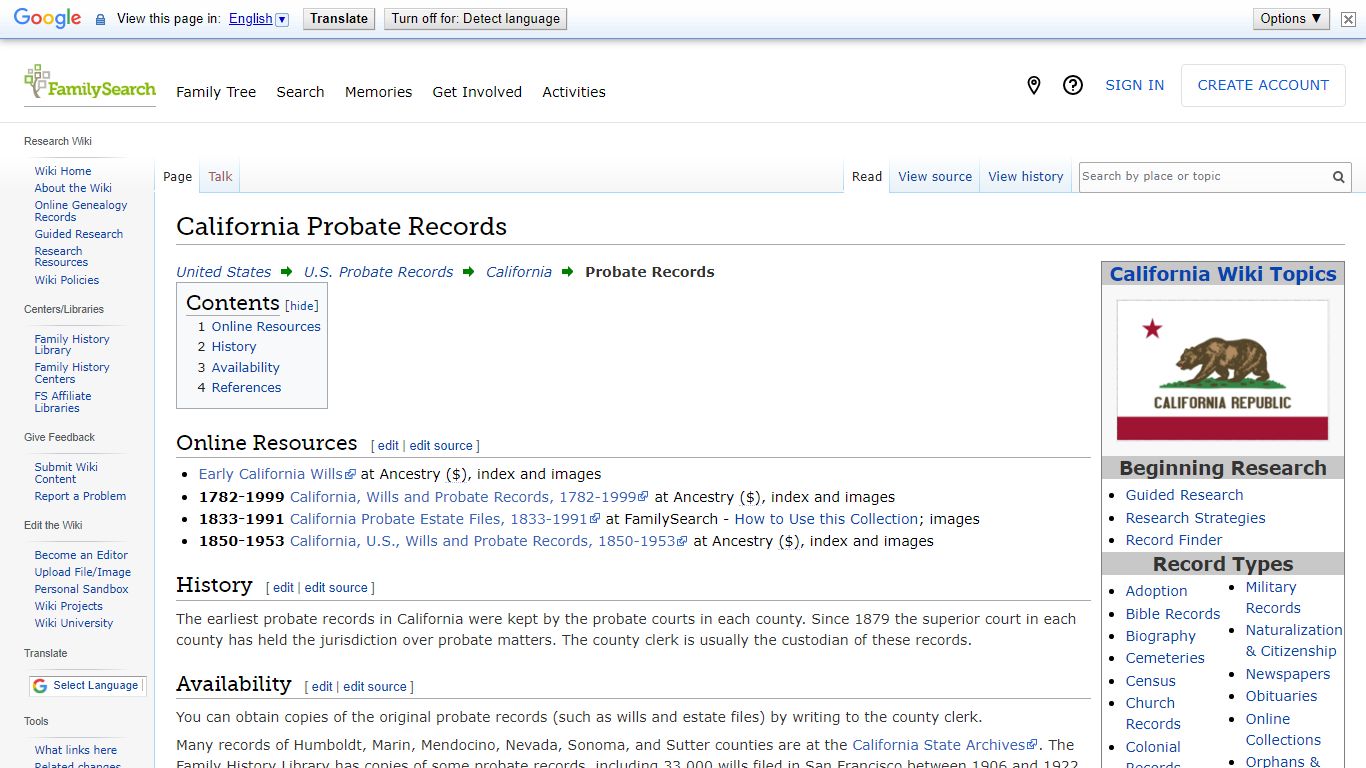1366x768 pixels.
Task: Click the Translate button
Action: pos(339,19)
